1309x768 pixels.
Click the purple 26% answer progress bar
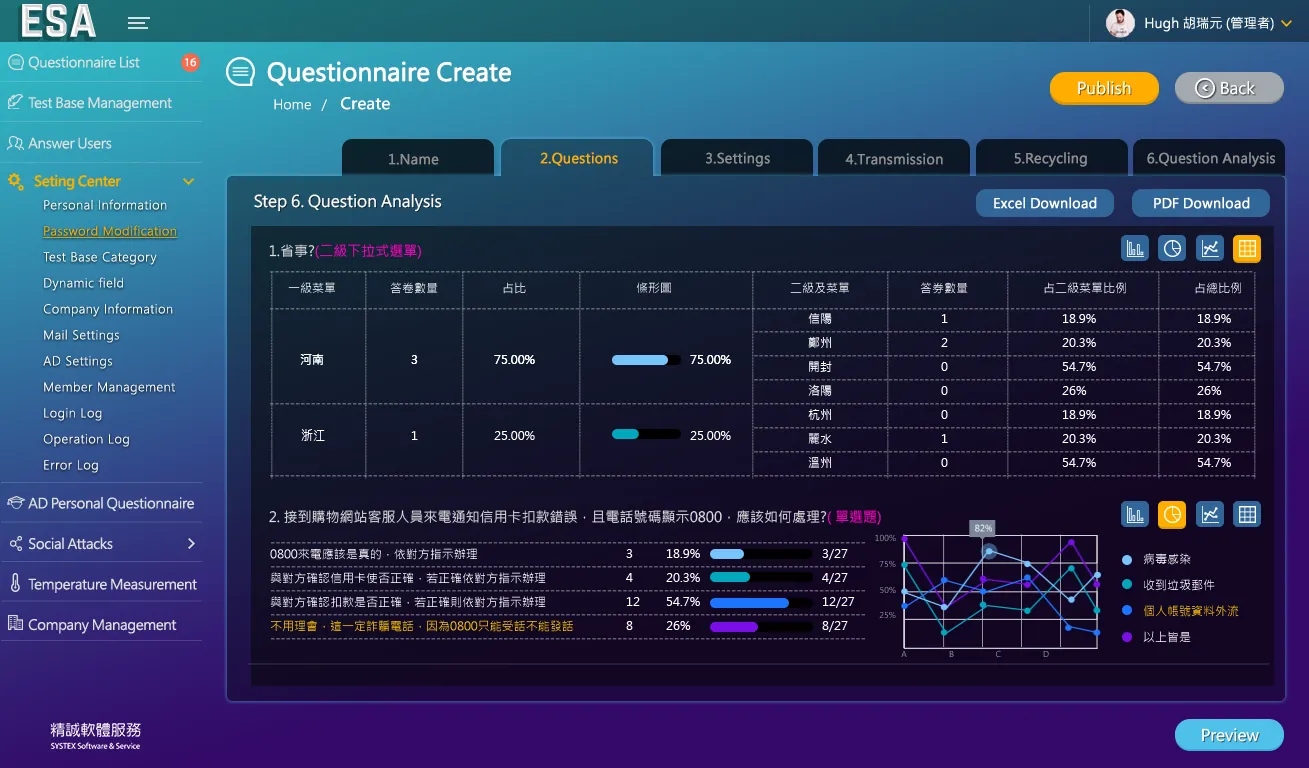pyautogui.click(x=760, y=626)
